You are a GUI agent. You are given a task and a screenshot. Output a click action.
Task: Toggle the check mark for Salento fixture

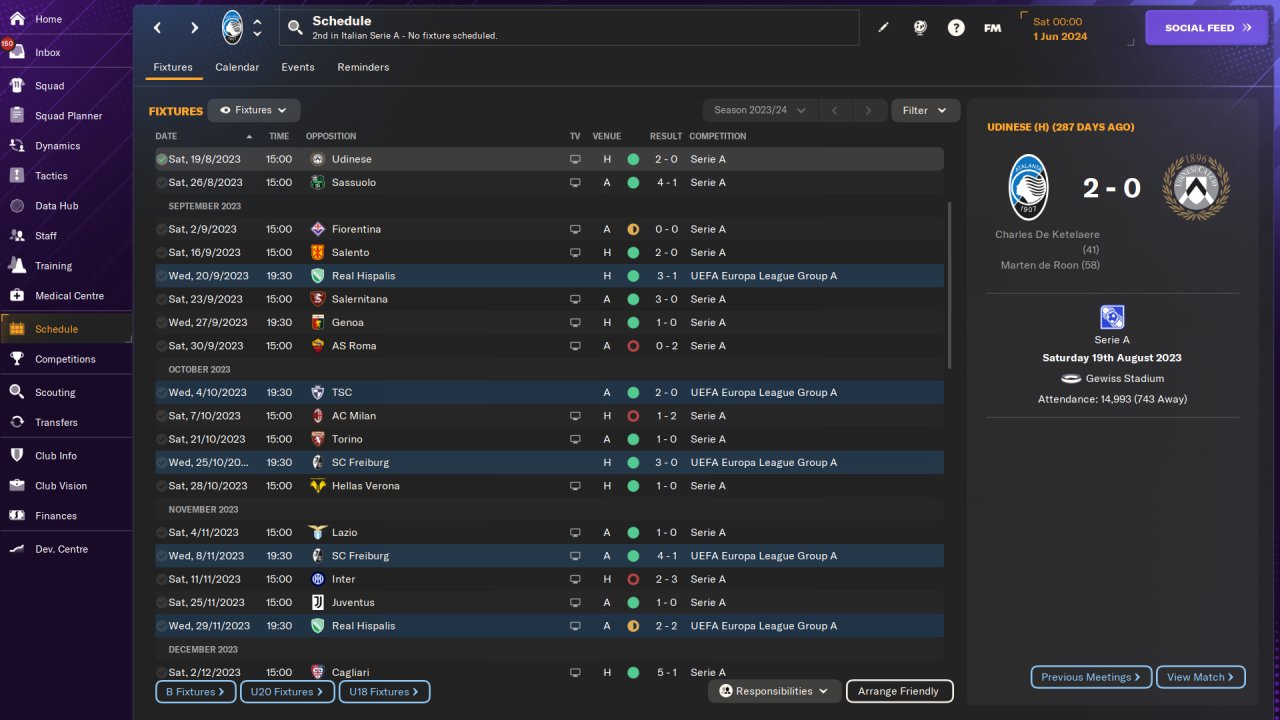pos(161,253)
